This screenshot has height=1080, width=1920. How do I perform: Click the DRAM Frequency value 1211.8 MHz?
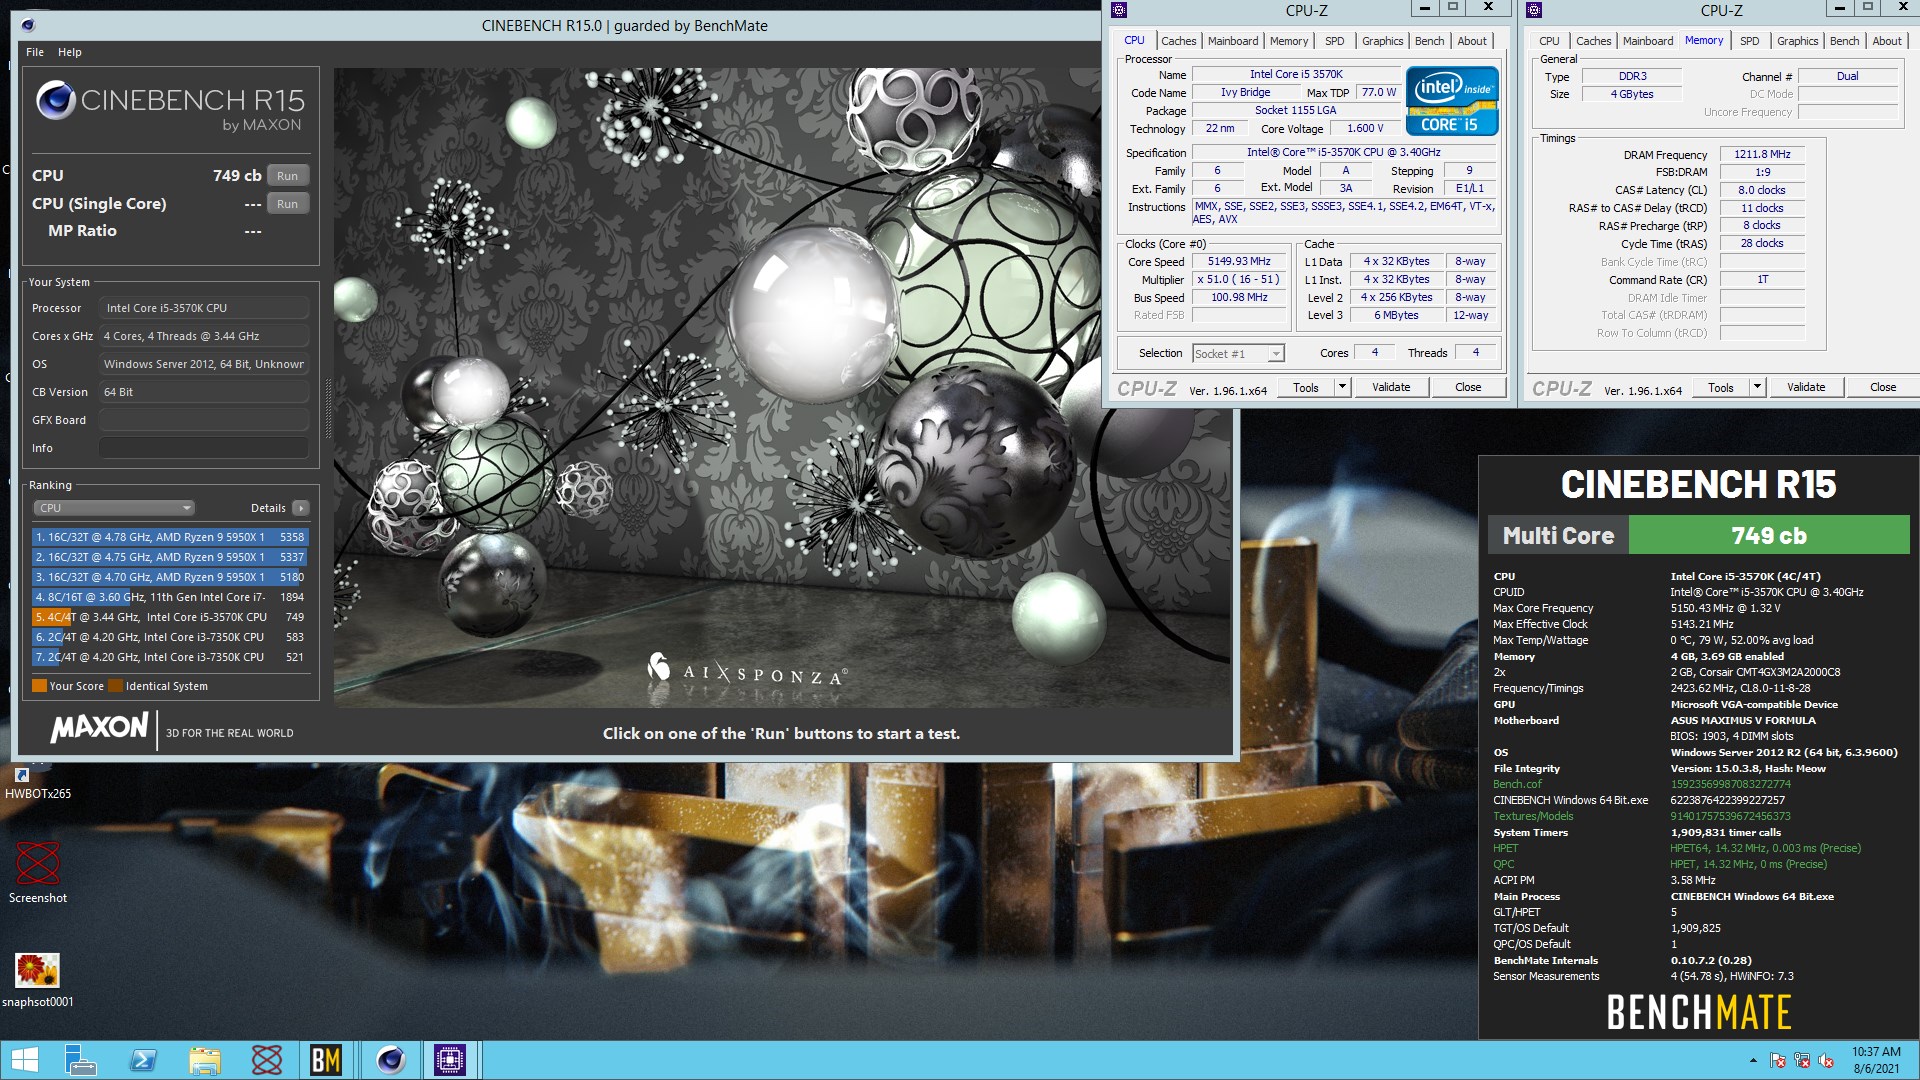pos(1762,154)
